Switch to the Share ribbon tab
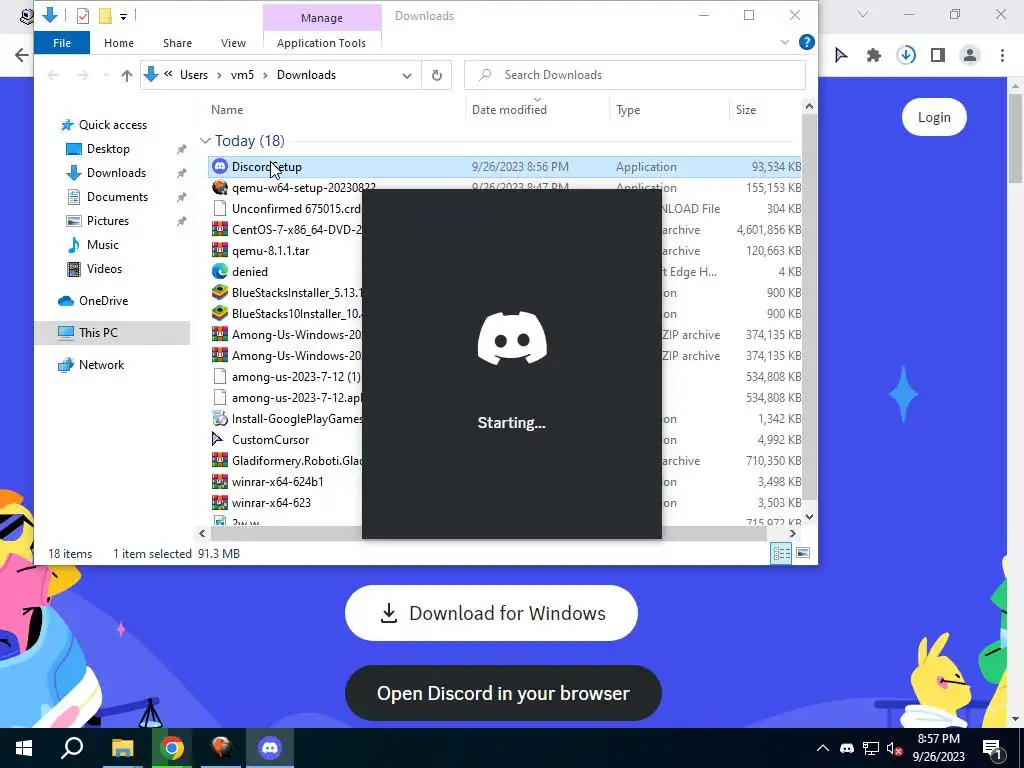Viewport: 1024px width, 768px height. [177, 42]
